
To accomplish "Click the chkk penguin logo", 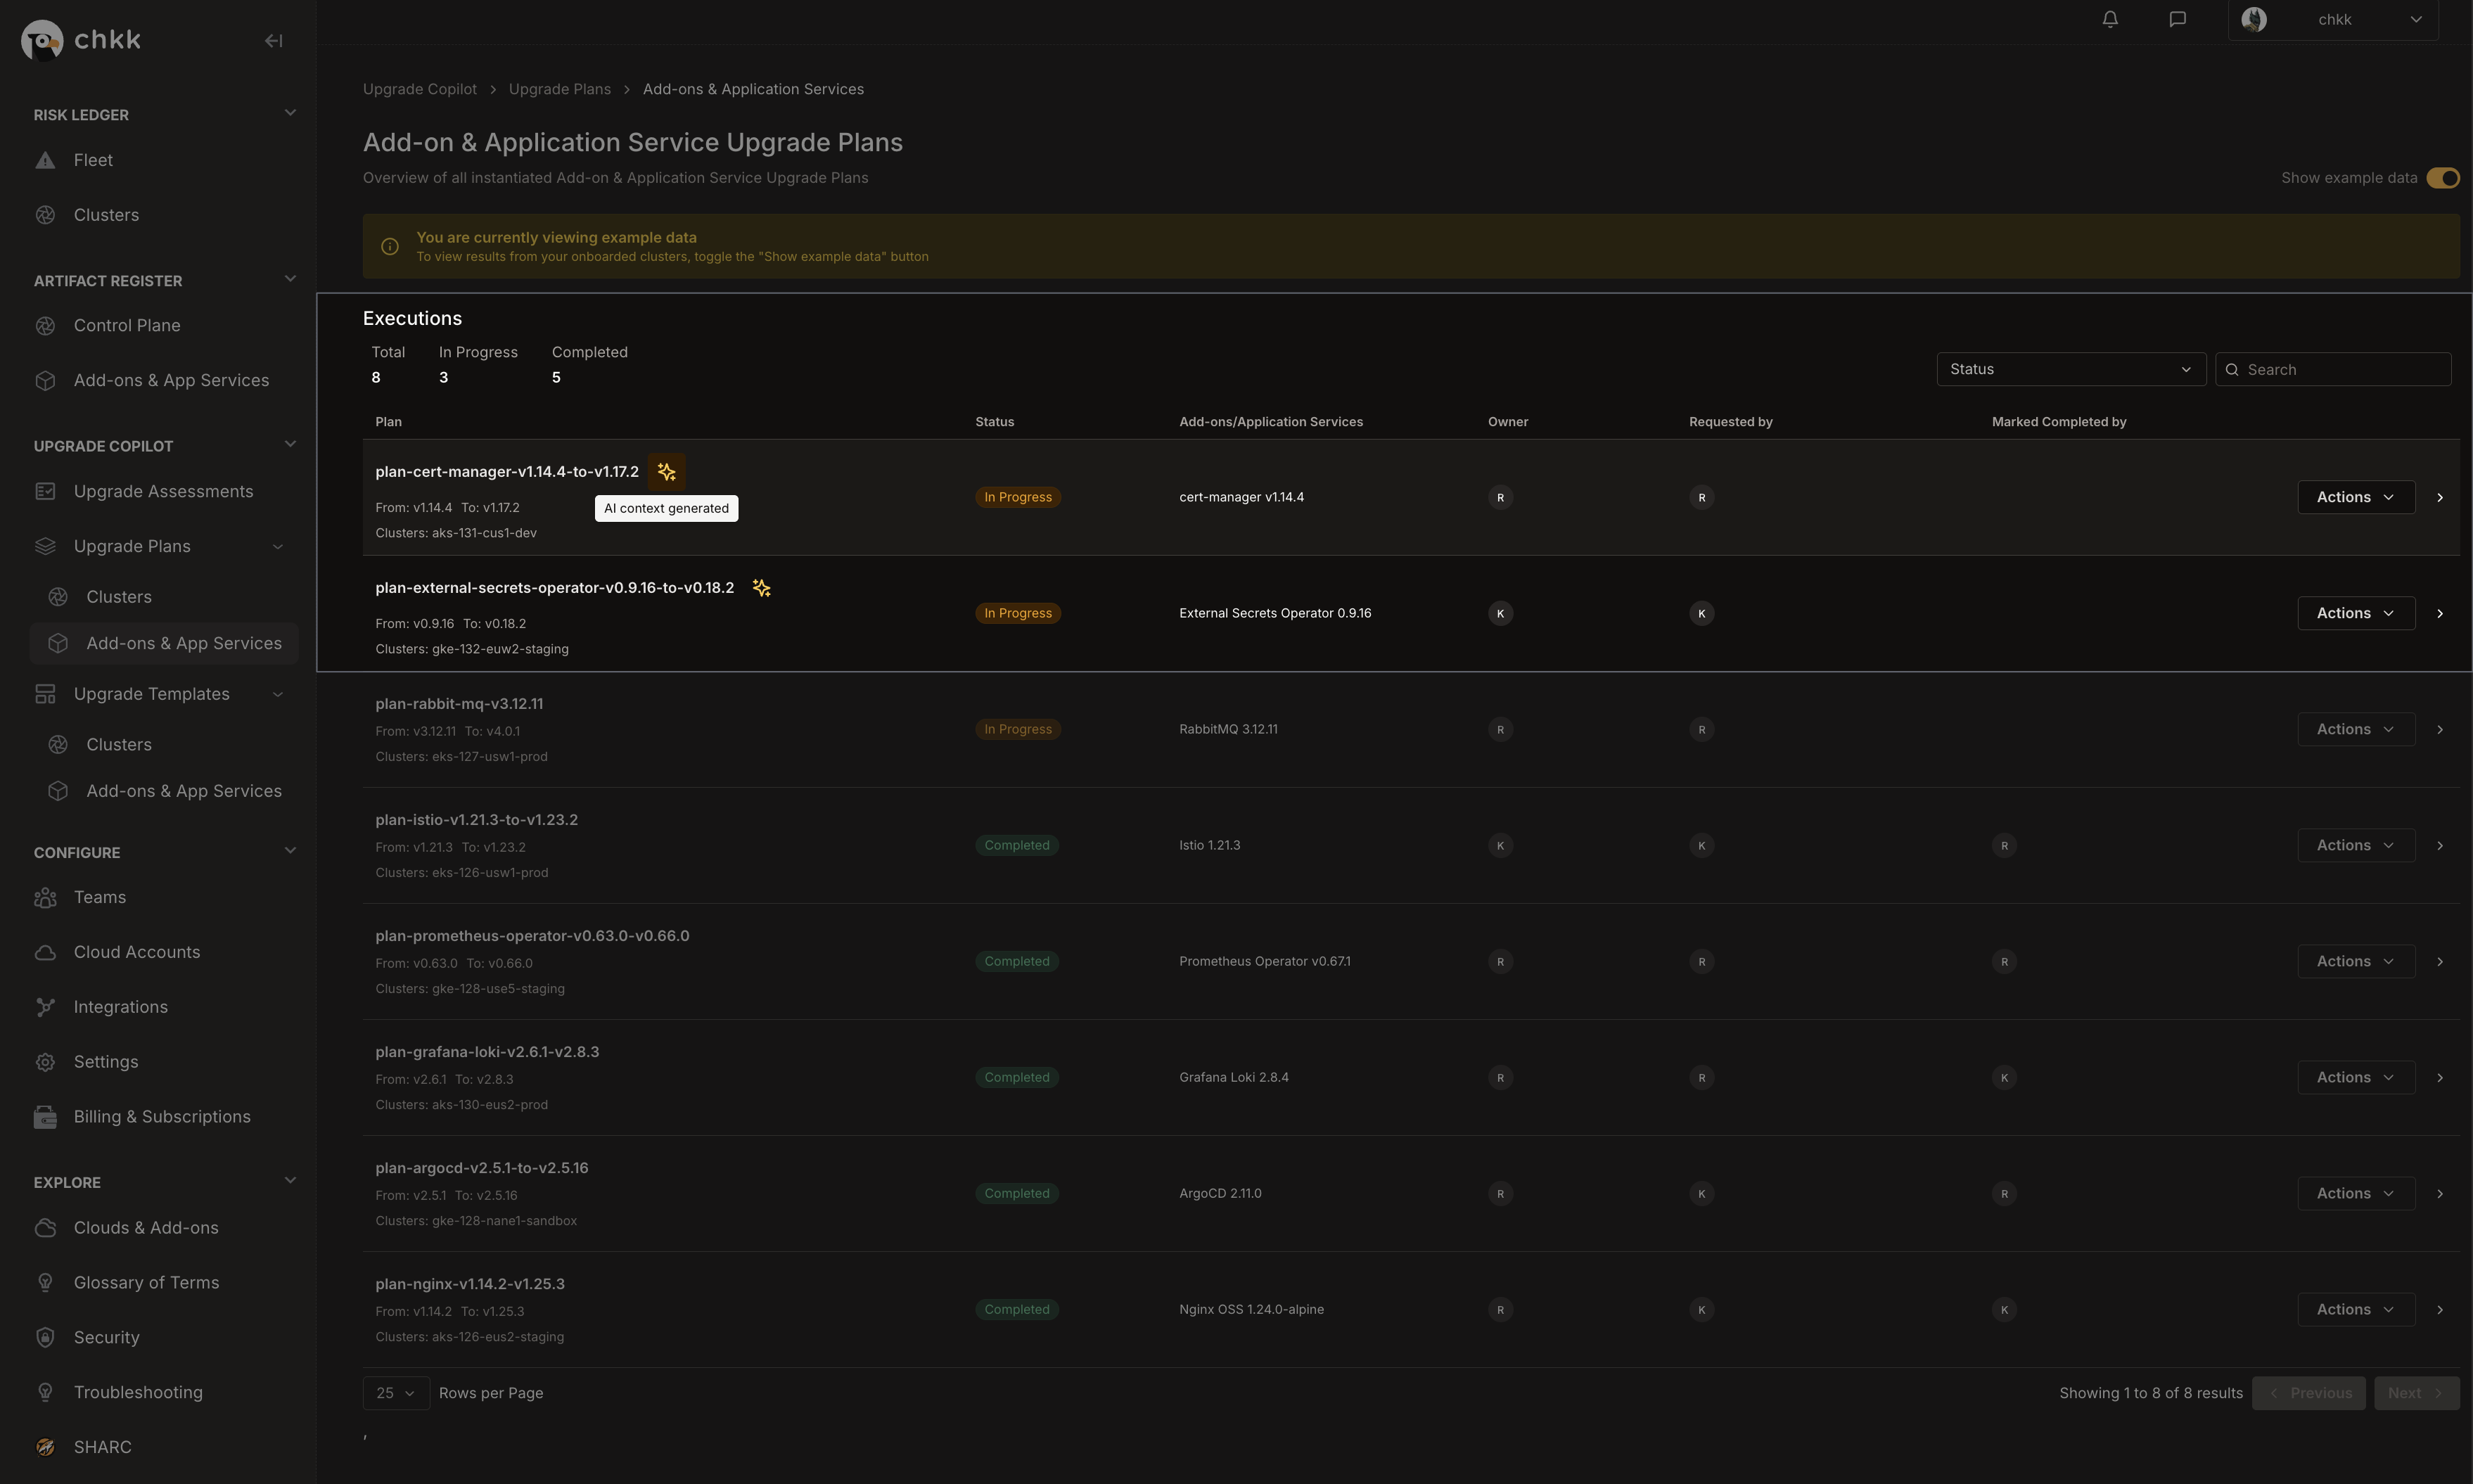I will click(42, 40).
